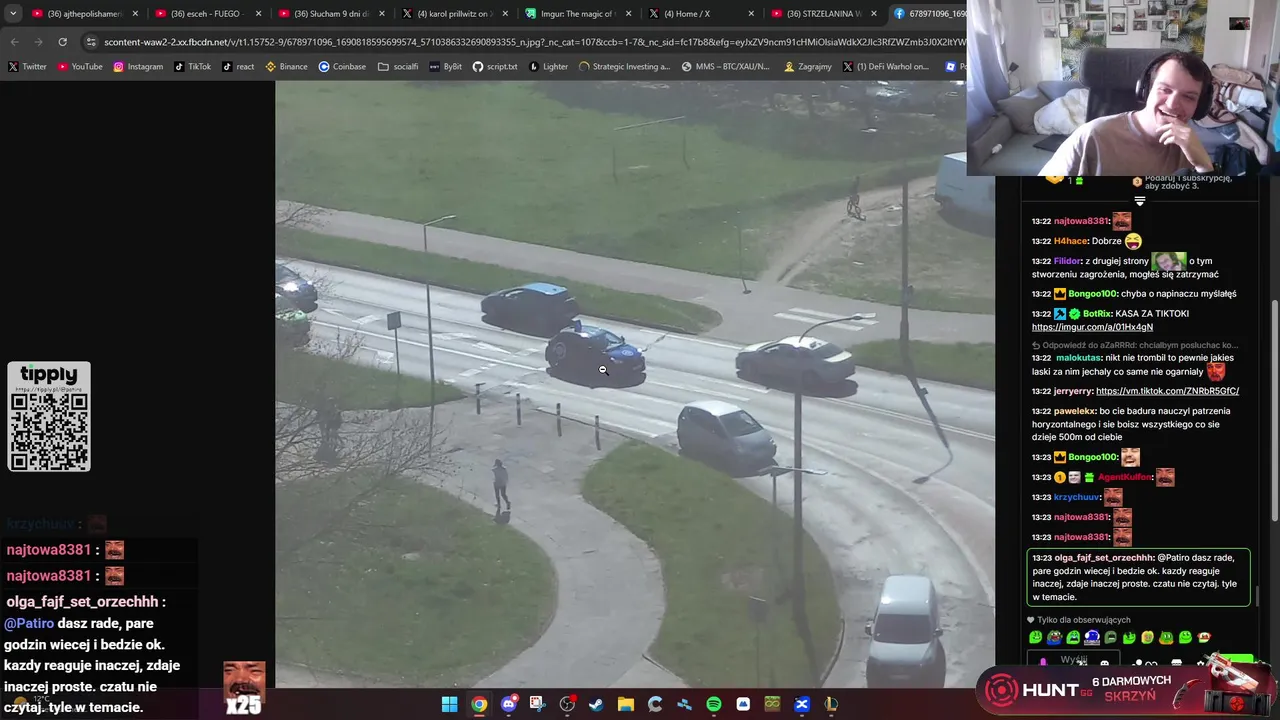Open the react bookmark

pos(238,67)
